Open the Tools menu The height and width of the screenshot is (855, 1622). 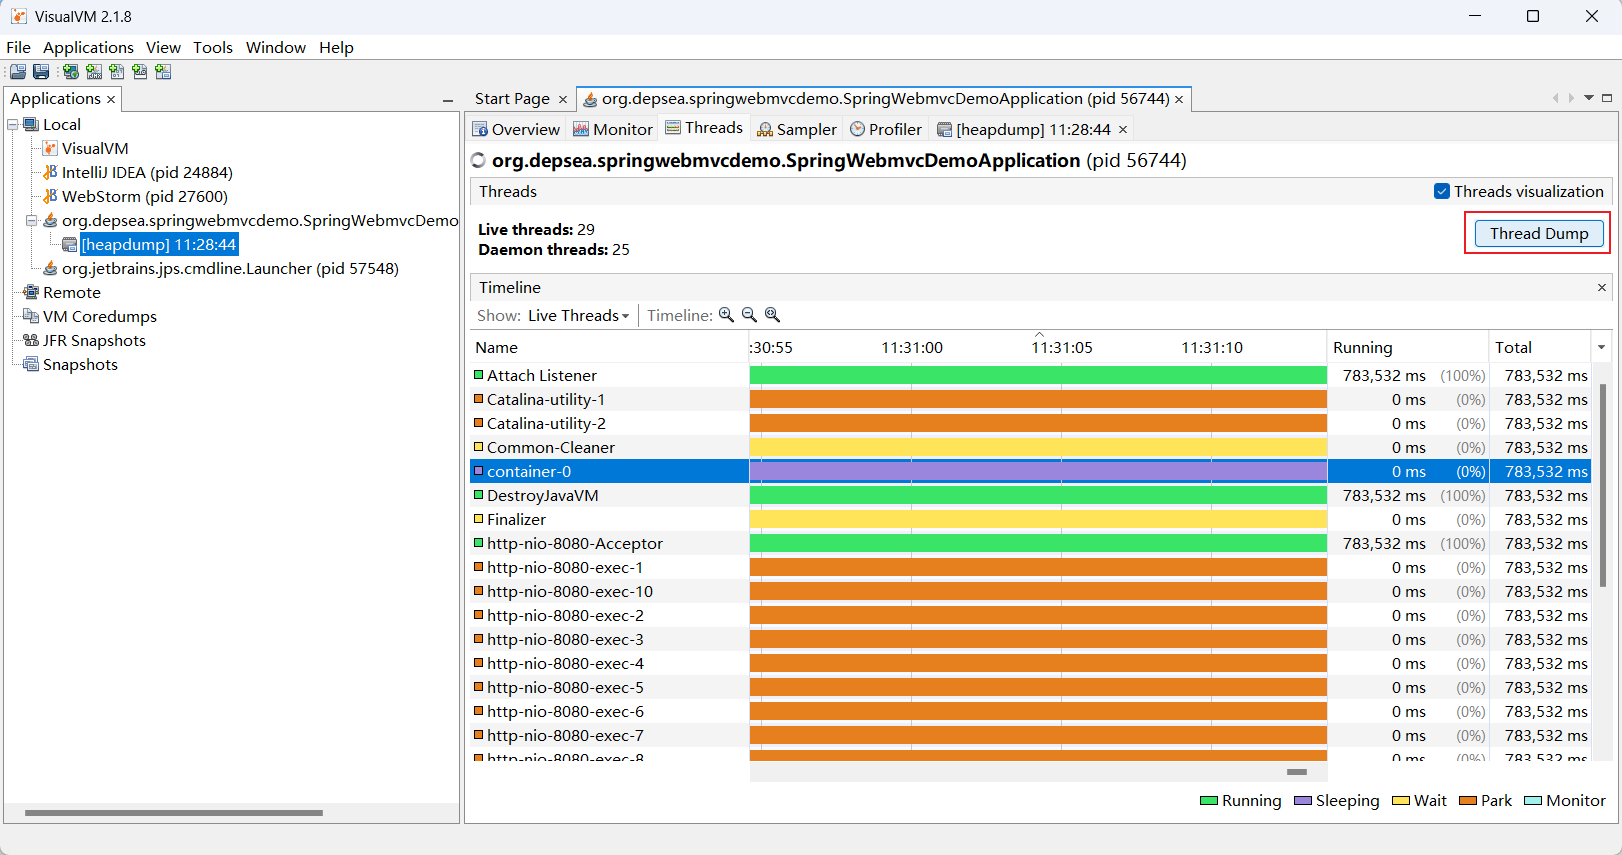point(212,47)
